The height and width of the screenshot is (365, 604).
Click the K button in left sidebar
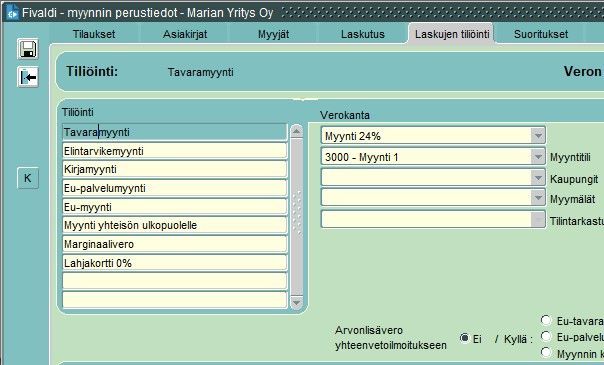(x=28, y=178)
